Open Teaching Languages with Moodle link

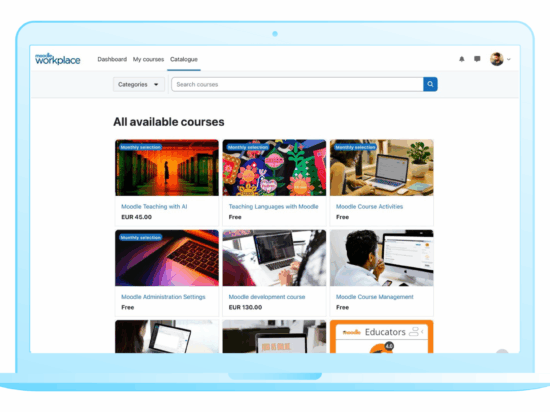pos(274,207)
